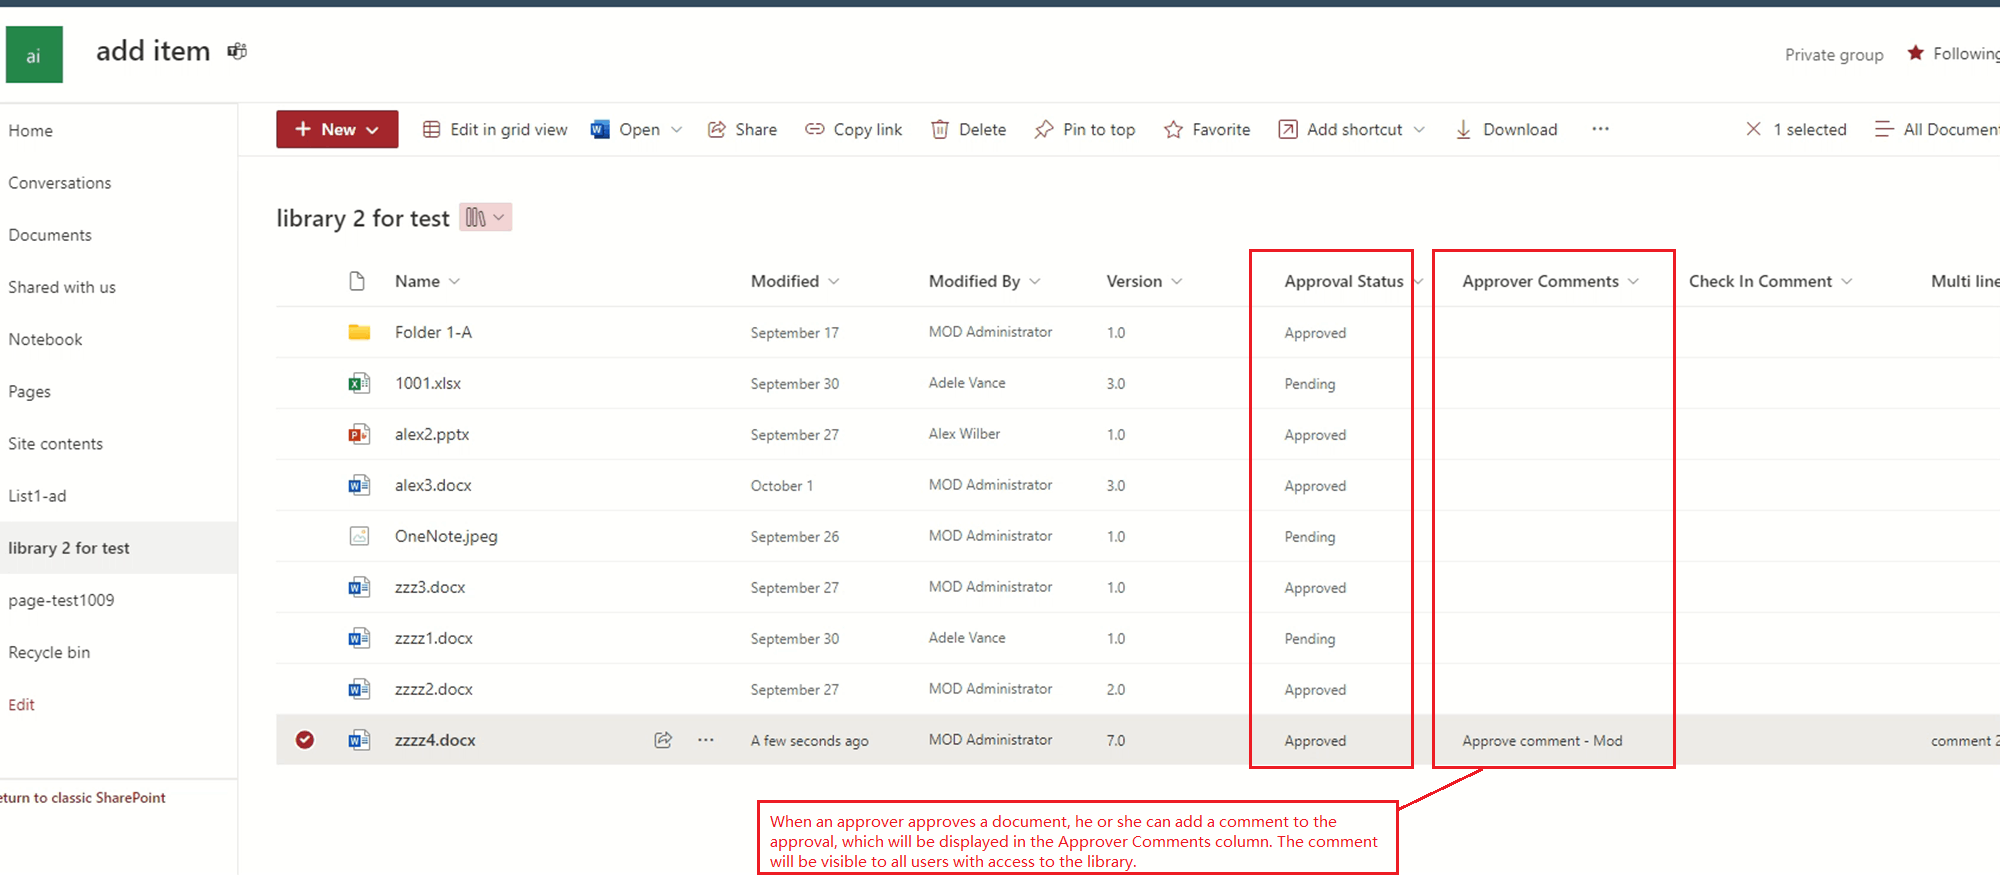
Task: Click the folder icon for Folder 1-A
Action: coord(359,332)
